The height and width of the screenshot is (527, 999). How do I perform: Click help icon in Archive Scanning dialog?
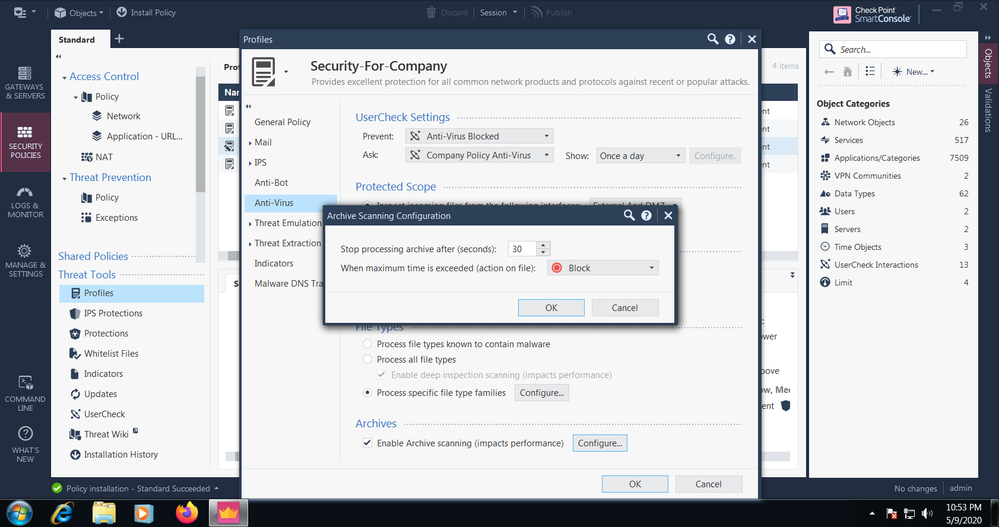coord(647,215)
